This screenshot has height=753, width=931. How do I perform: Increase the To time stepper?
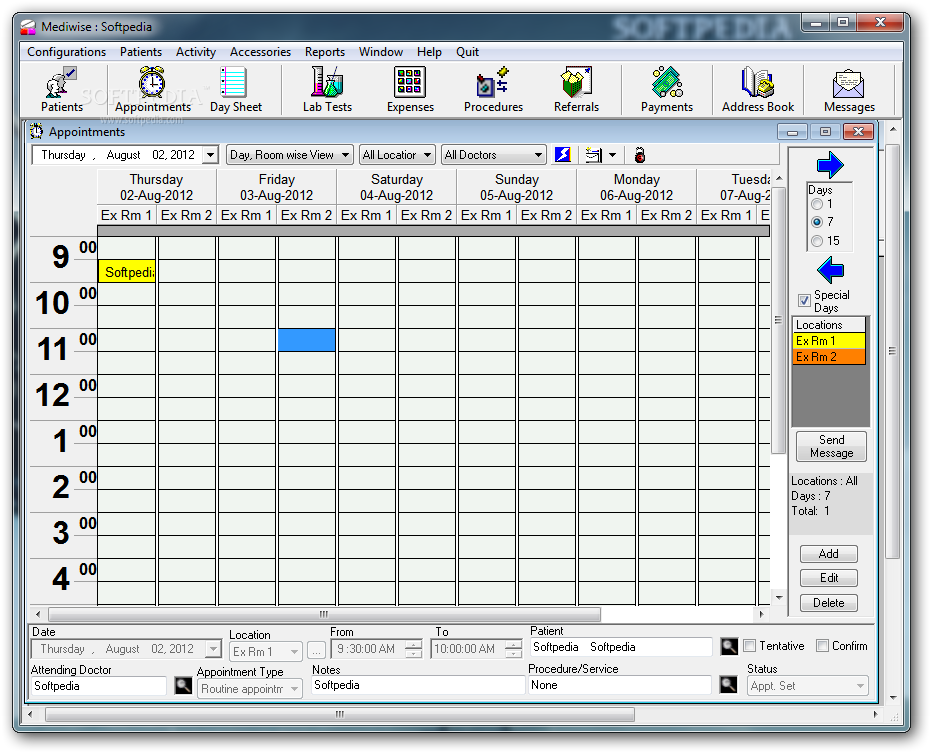point(513,645)
